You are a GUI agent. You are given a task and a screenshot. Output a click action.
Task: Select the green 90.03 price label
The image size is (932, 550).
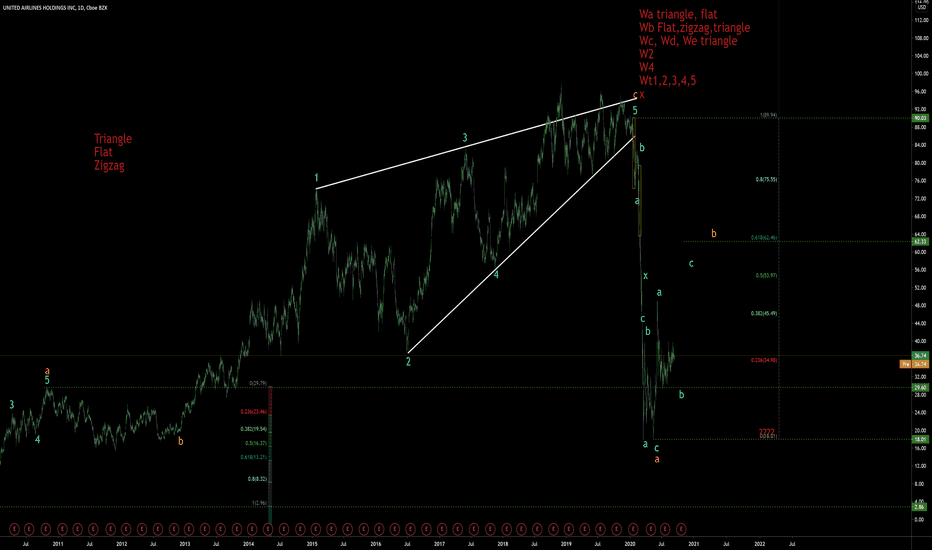pyautogui.click(x=920, y=118)
